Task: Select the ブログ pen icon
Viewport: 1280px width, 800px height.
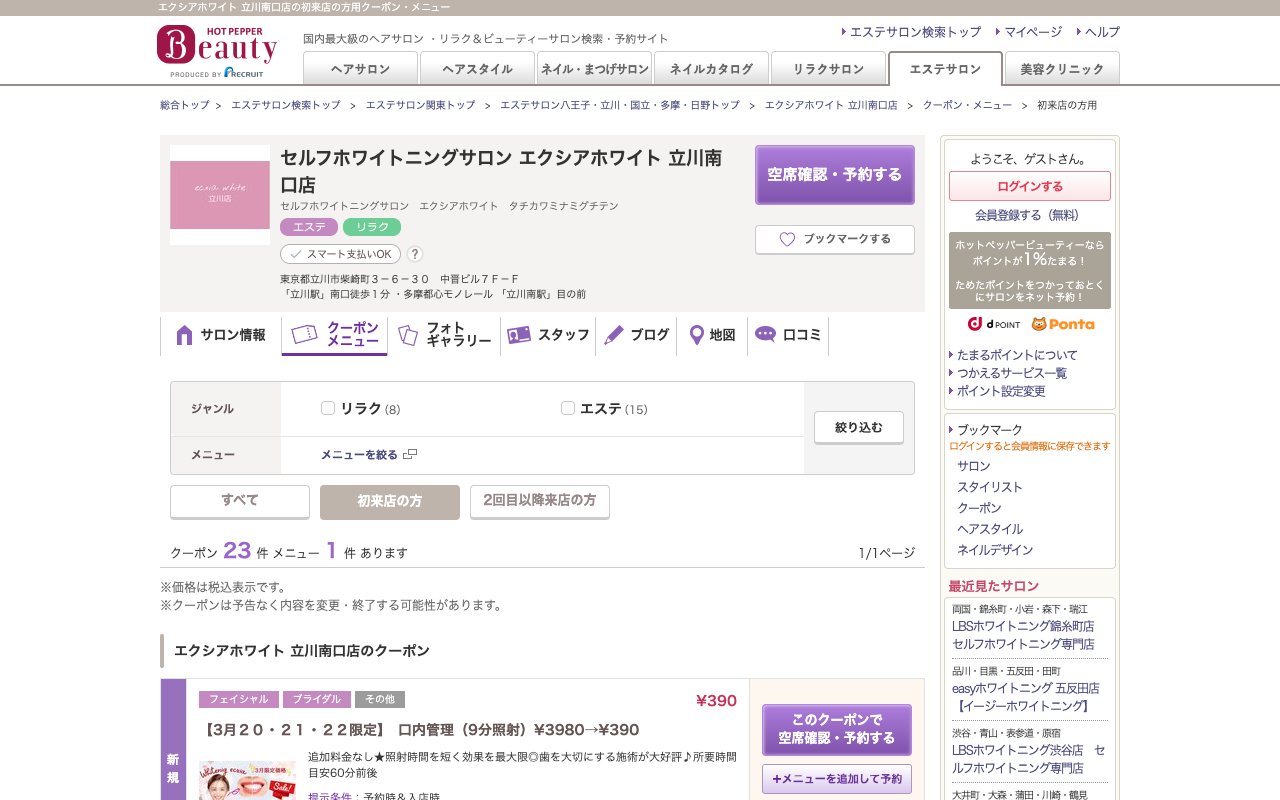Action: click(x=615, y=335)
